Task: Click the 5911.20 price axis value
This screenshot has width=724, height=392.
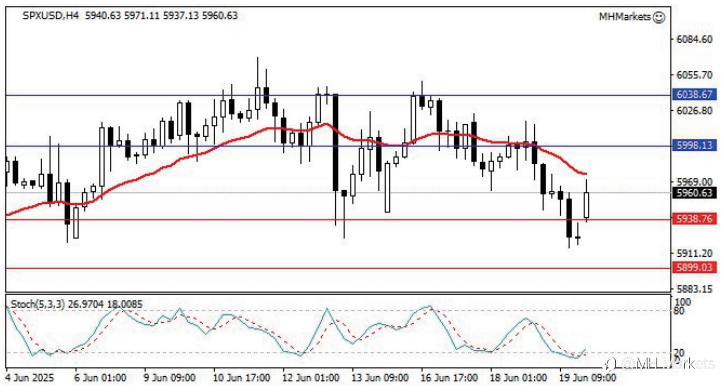Action: point(694,253)
